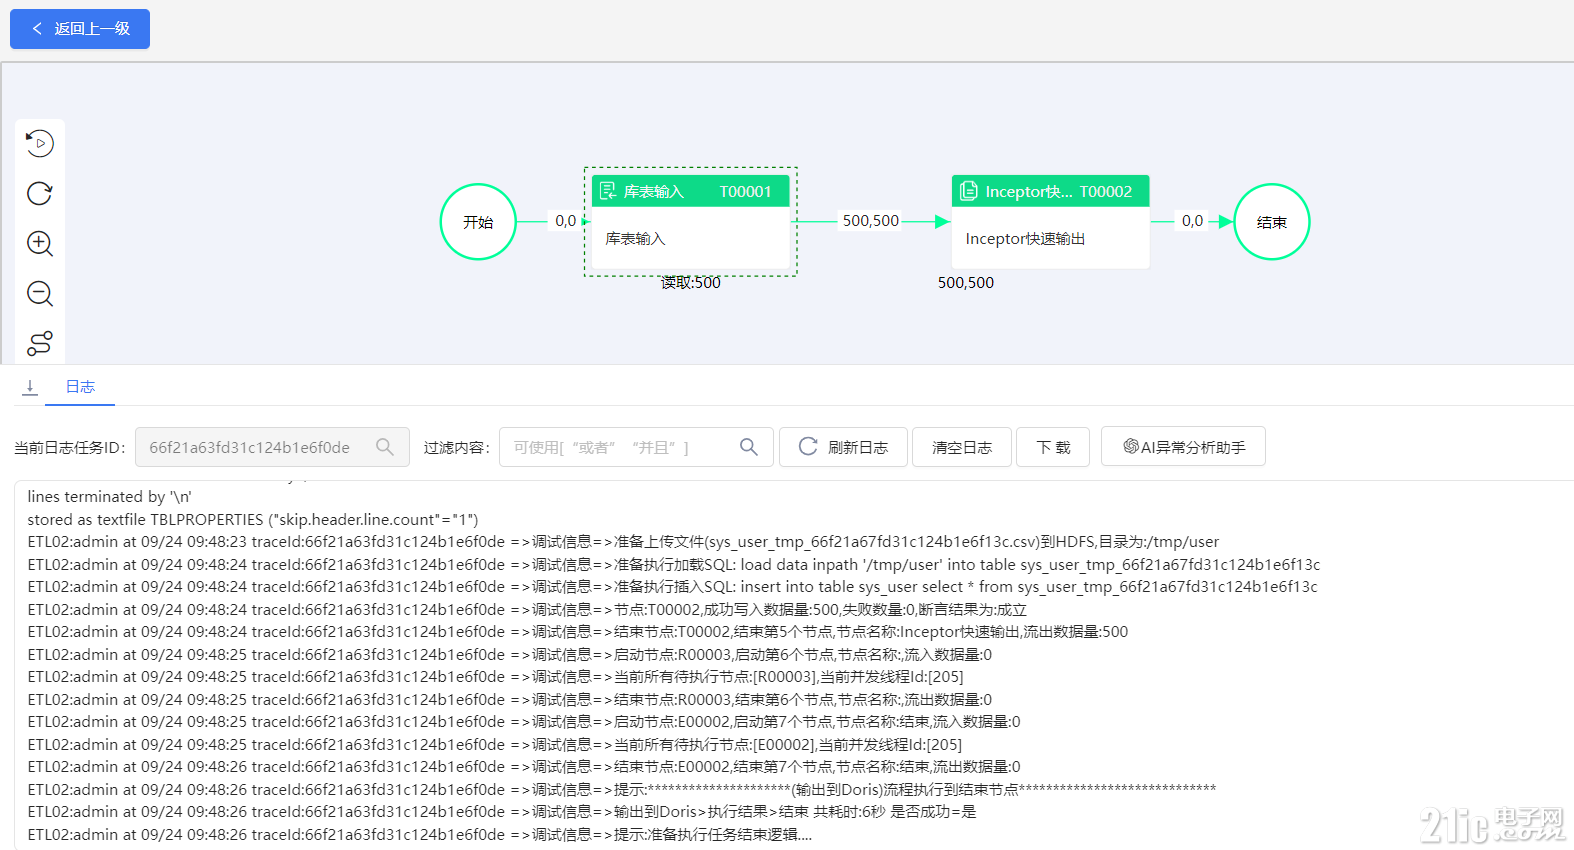Viewport: 1574px width, 850px height.
Task: Click the Inceptor快速输出 node body
Action: coord(1051,238)
